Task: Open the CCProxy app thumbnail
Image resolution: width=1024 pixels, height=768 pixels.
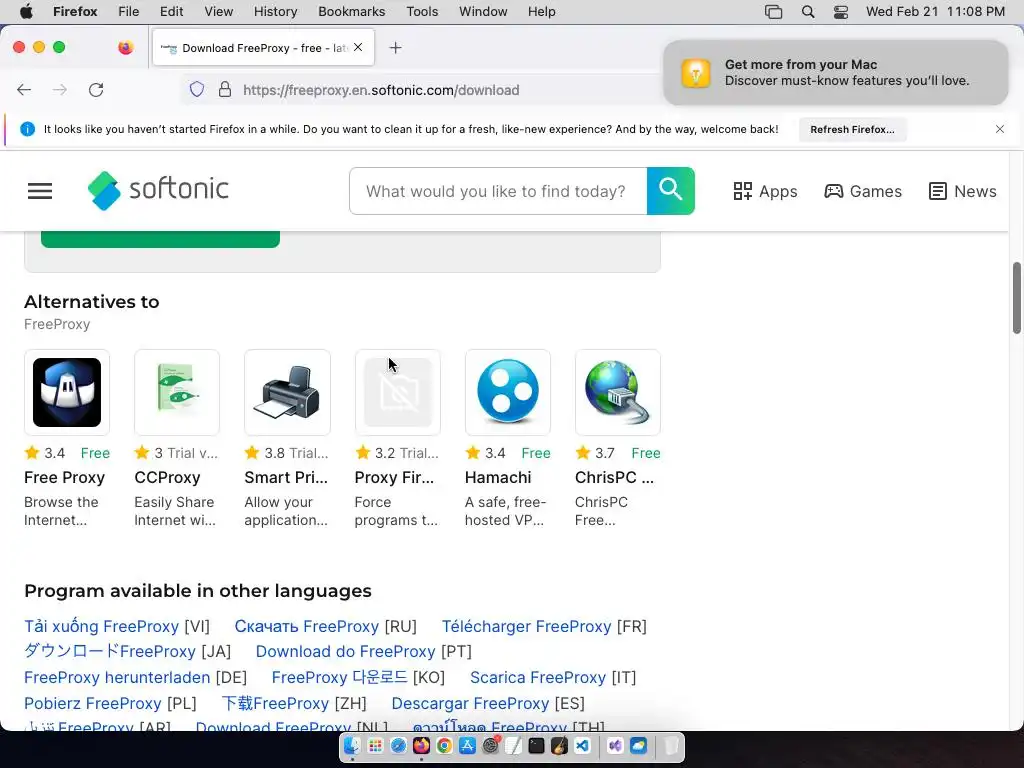Action: click(177, 392)
